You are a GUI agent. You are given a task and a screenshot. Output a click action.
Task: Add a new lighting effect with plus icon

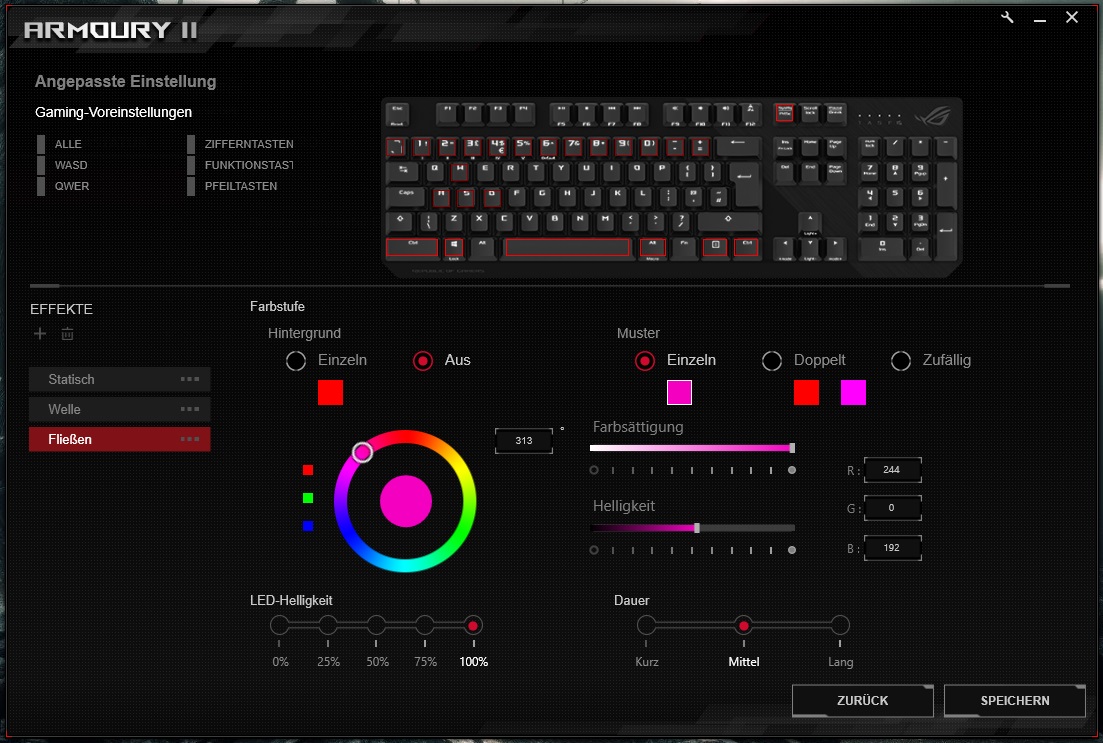pyautogui.click(x=39, y=334)
